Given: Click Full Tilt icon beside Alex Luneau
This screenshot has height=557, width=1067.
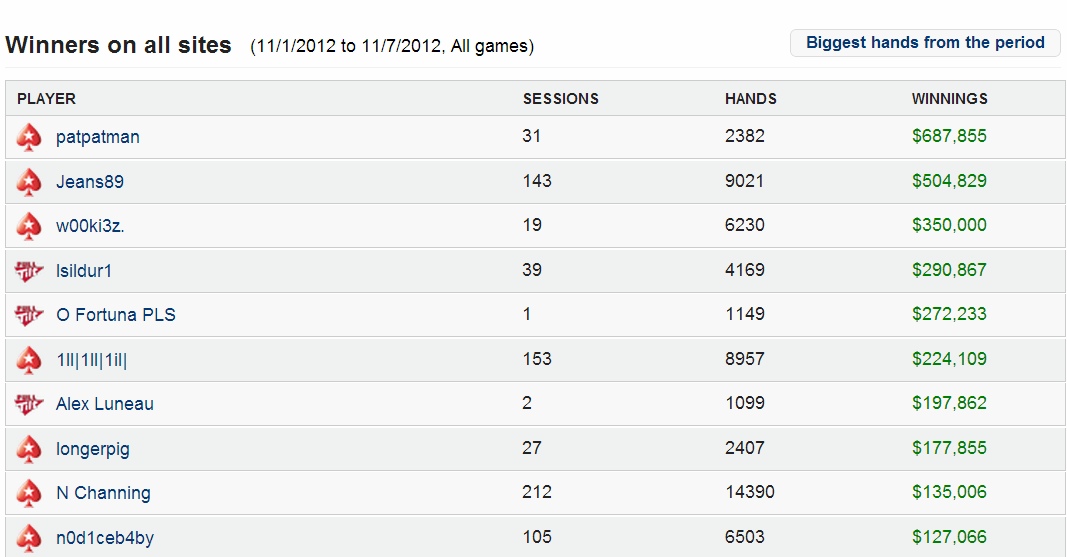Looking at the screenshot, I should (x=29, y=405).
